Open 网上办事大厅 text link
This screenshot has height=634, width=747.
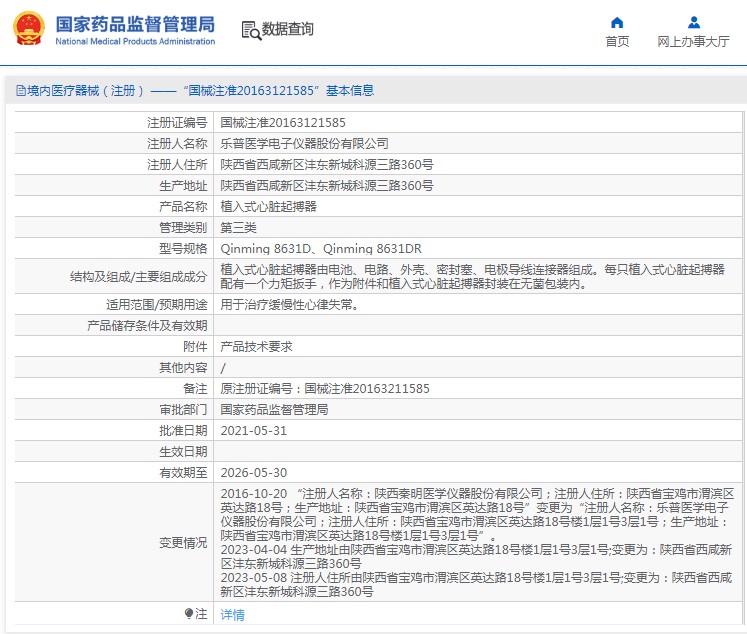pos(693,42)
